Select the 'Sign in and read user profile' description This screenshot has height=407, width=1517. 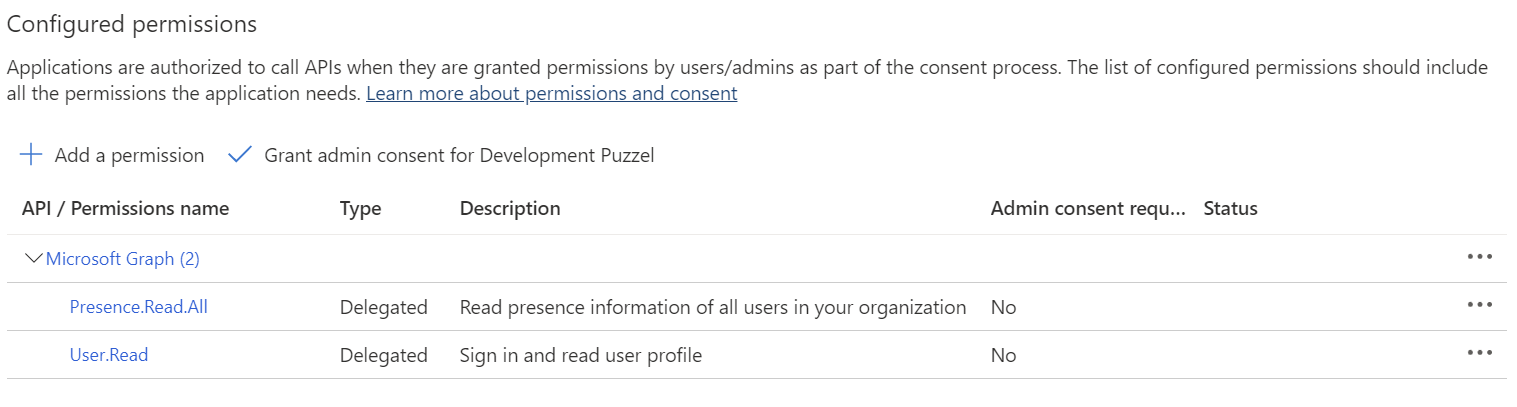click(581, 355)
